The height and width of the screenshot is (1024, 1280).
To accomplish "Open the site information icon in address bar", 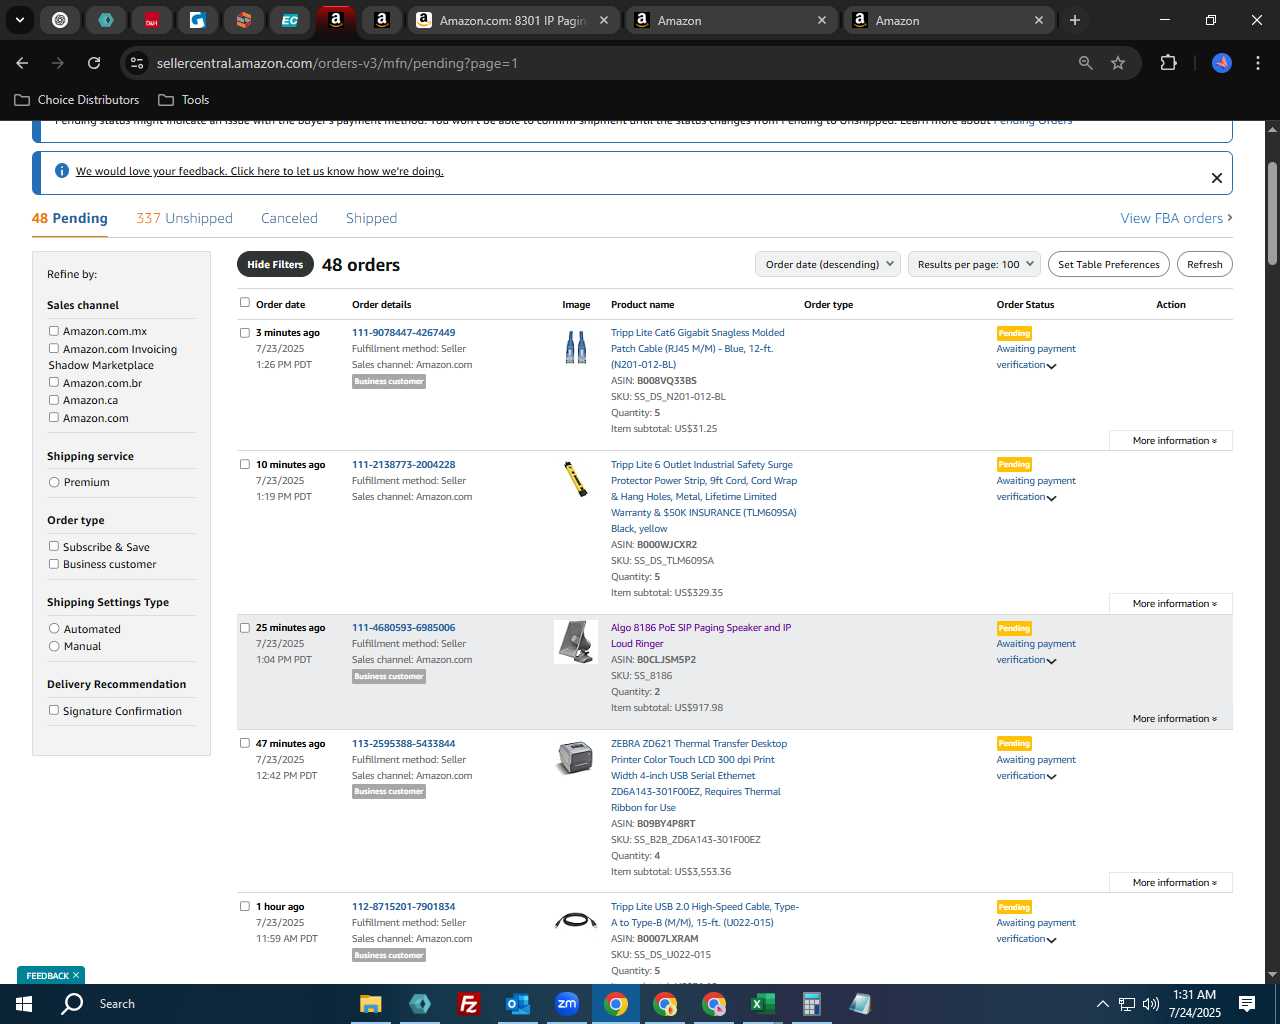I will tap(138, 63).
